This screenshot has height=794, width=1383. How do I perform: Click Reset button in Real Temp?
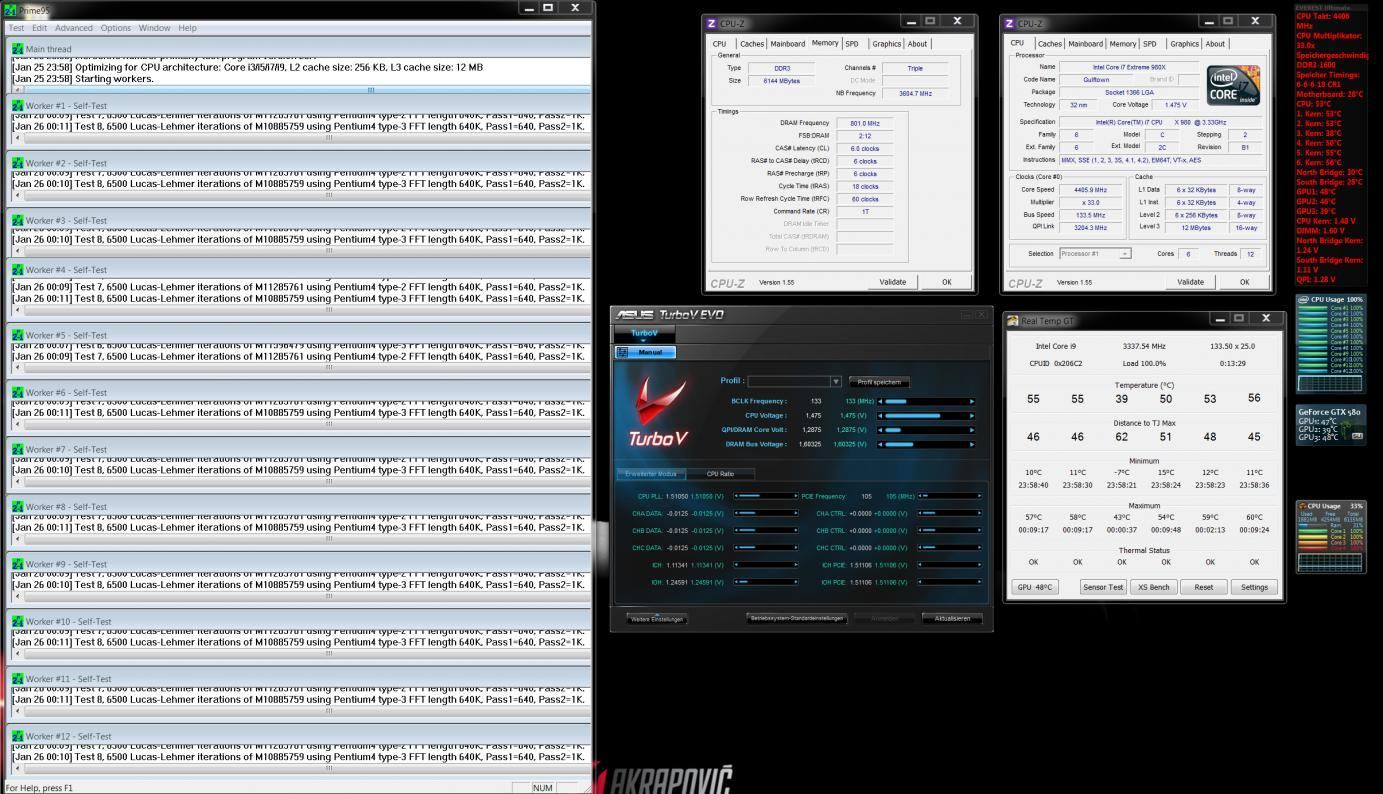point(1203,587)
